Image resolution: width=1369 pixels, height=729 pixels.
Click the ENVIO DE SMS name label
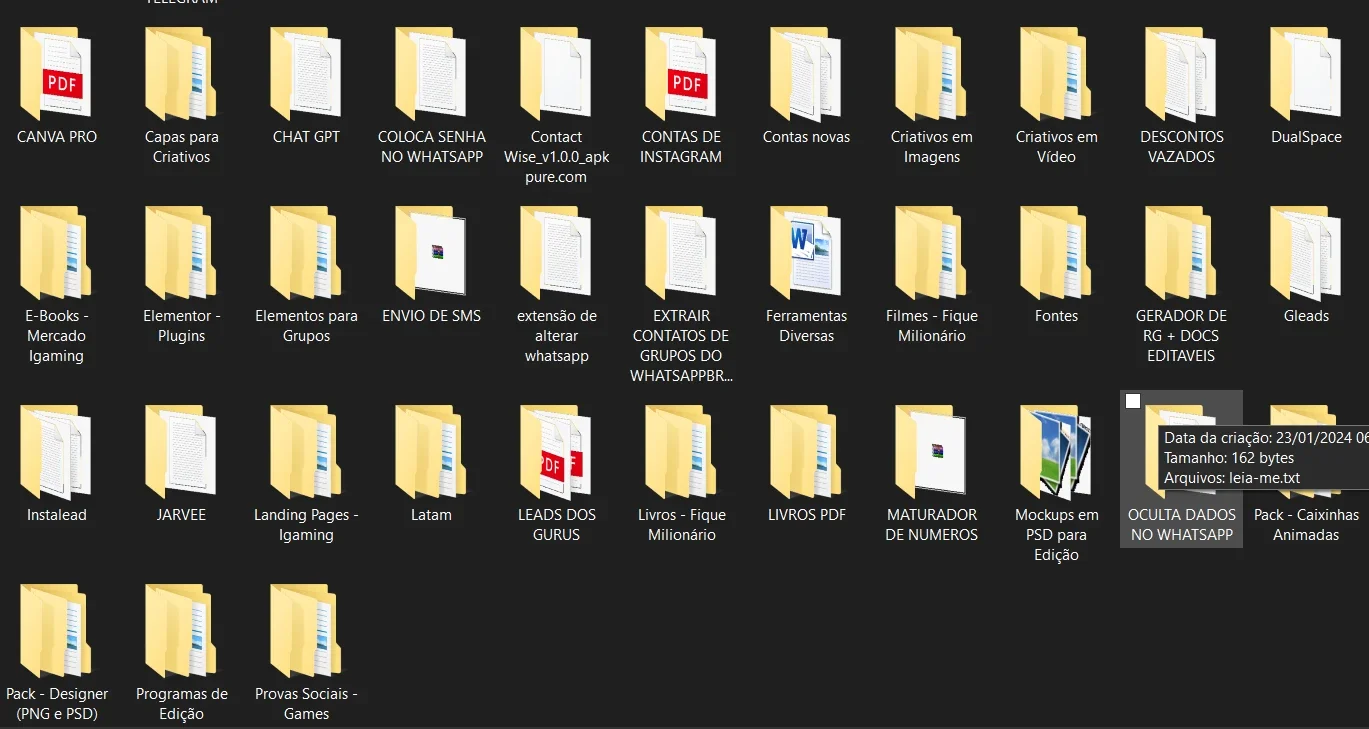click(x=431, y=316)
